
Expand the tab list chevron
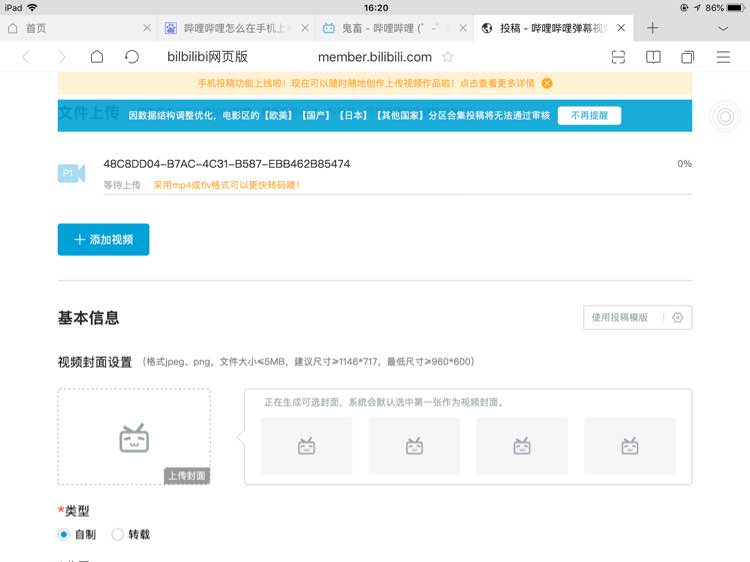[723, 29]
